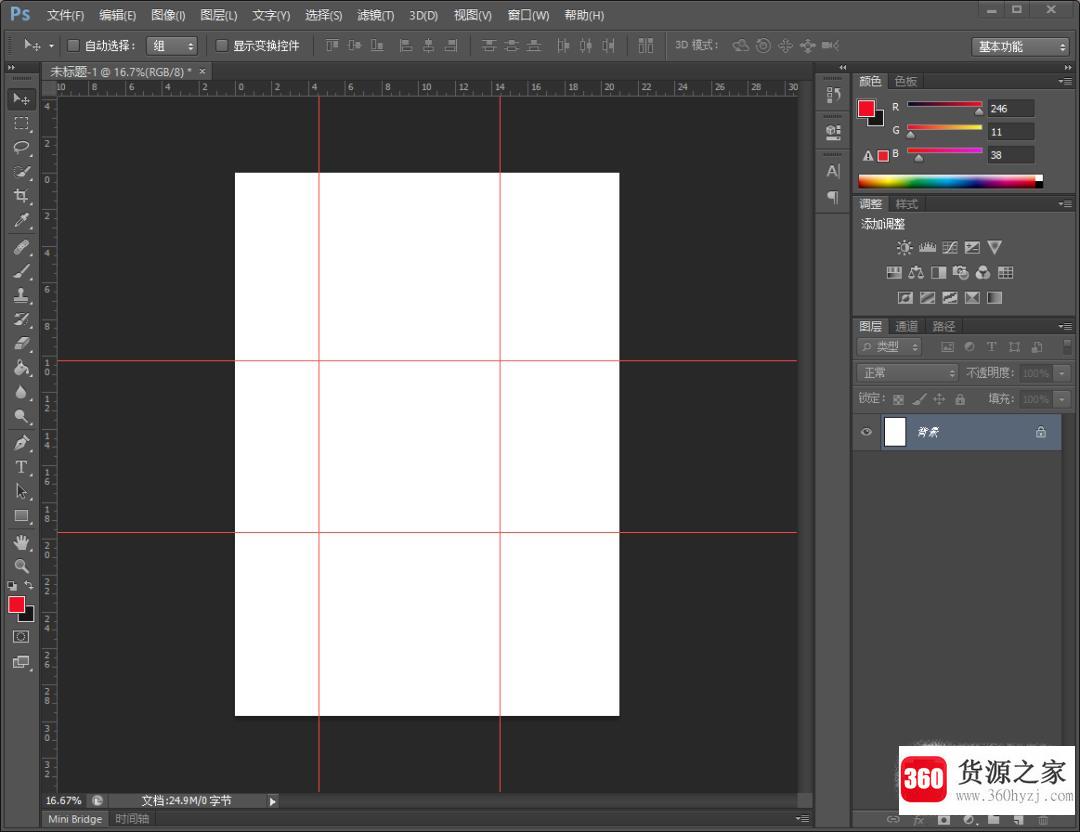Select the History Brush tool
This screenshot has width=1080, height=832.
[21, 320]
